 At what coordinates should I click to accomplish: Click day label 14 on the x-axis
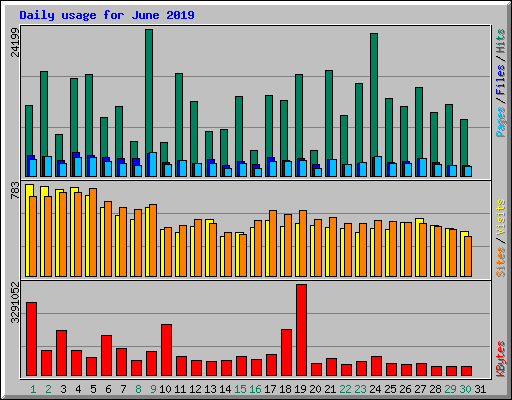225,389
